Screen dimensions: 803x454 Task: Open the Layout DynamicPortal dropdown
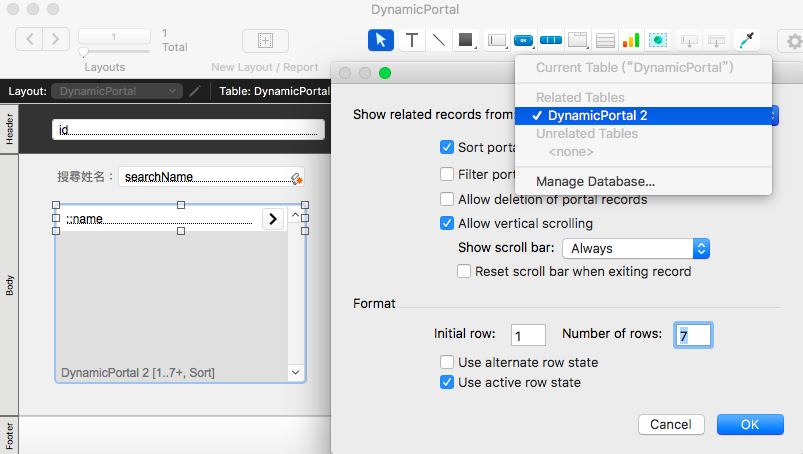click(x=117, y=91)
